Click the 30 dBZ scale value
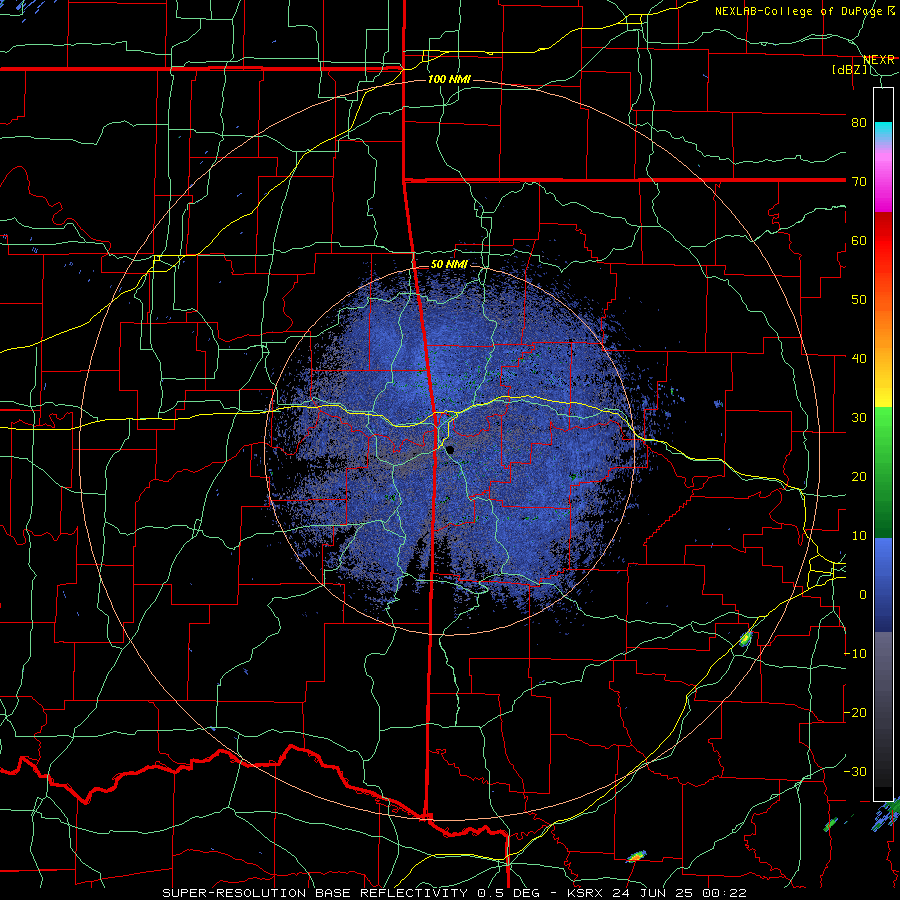 click(x=859, y=418)
